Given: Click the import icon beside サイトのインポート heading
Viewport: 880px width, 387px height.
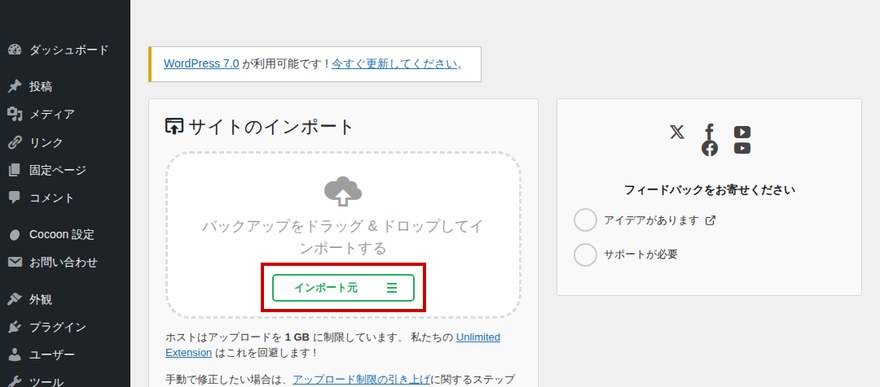Looking at the screenshot, I should pyautogui.click(x=174, y=127).
